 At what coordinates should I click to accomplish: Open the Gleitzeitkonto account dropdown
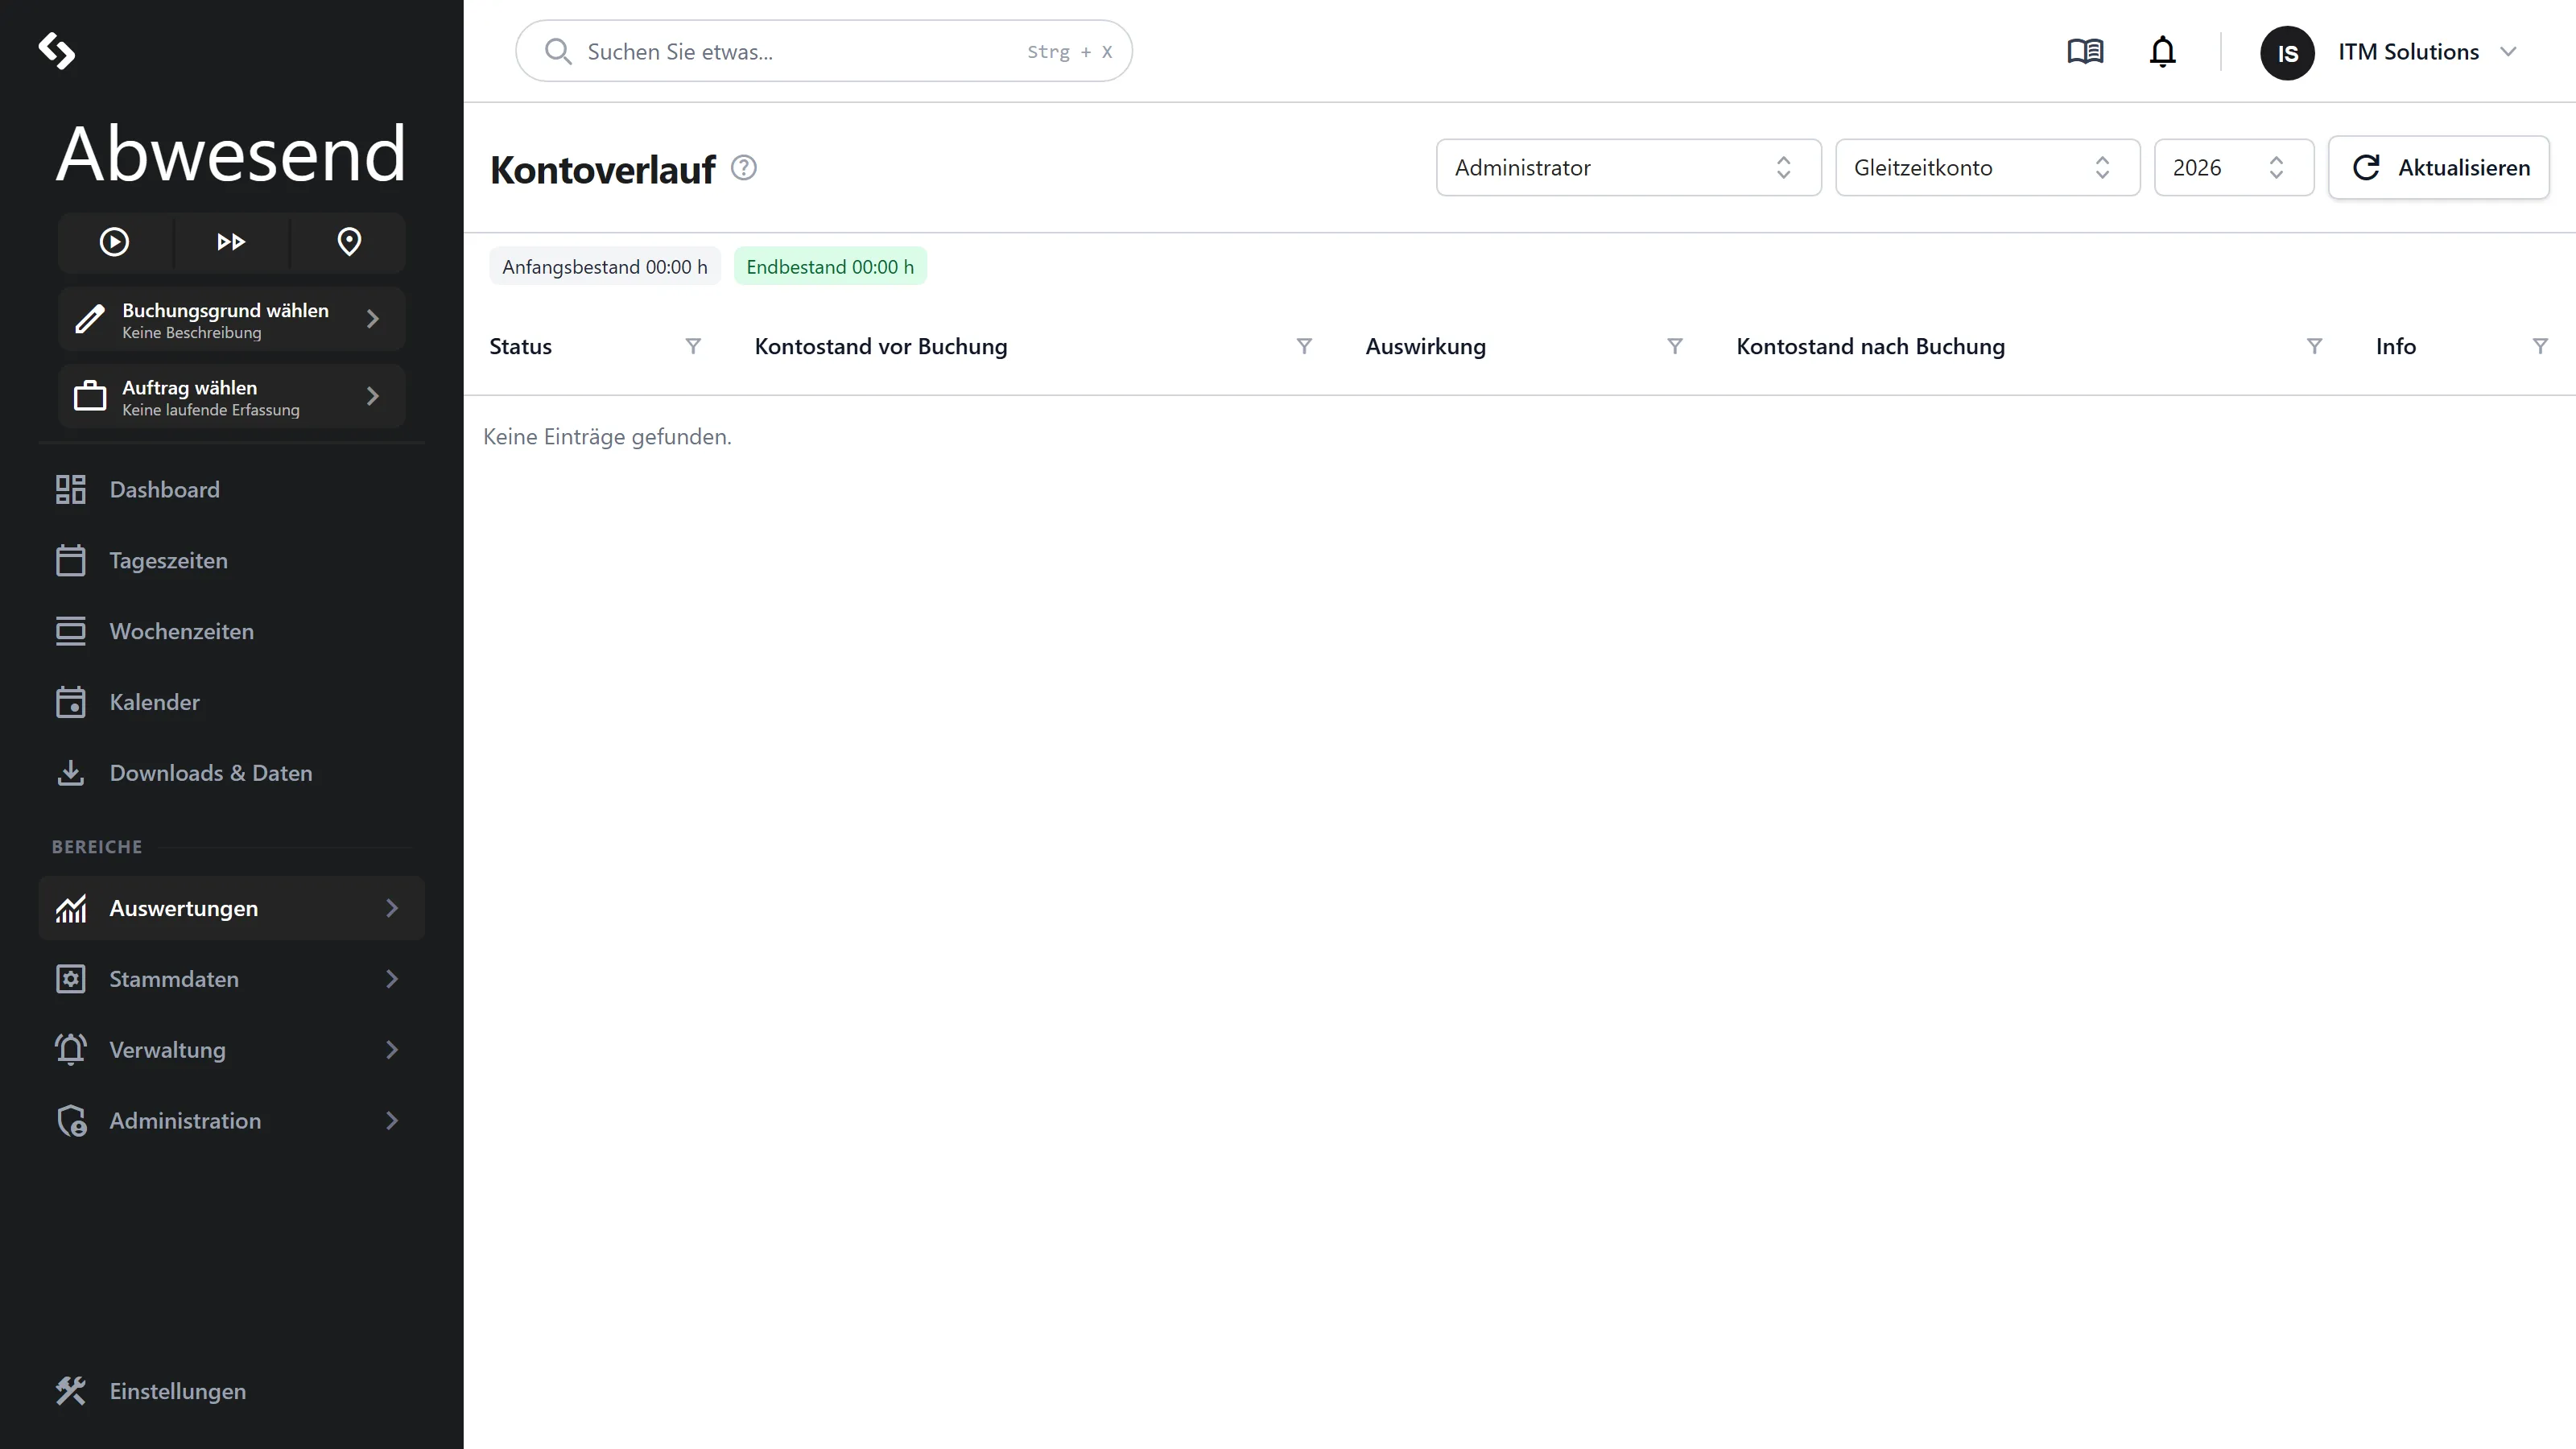1987,168
